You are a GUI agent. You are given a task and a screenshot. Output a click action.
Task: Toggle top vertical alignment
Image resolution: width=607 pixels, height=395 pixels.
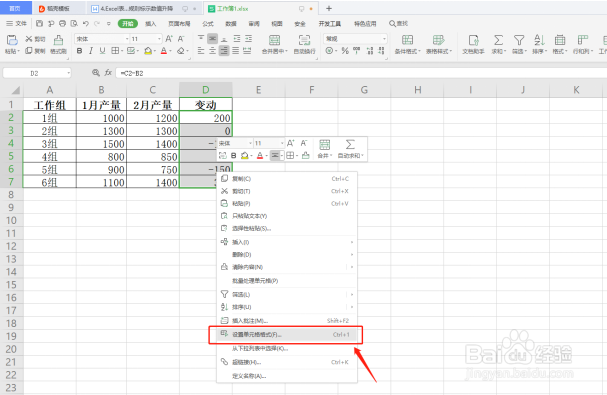point(201,38)
